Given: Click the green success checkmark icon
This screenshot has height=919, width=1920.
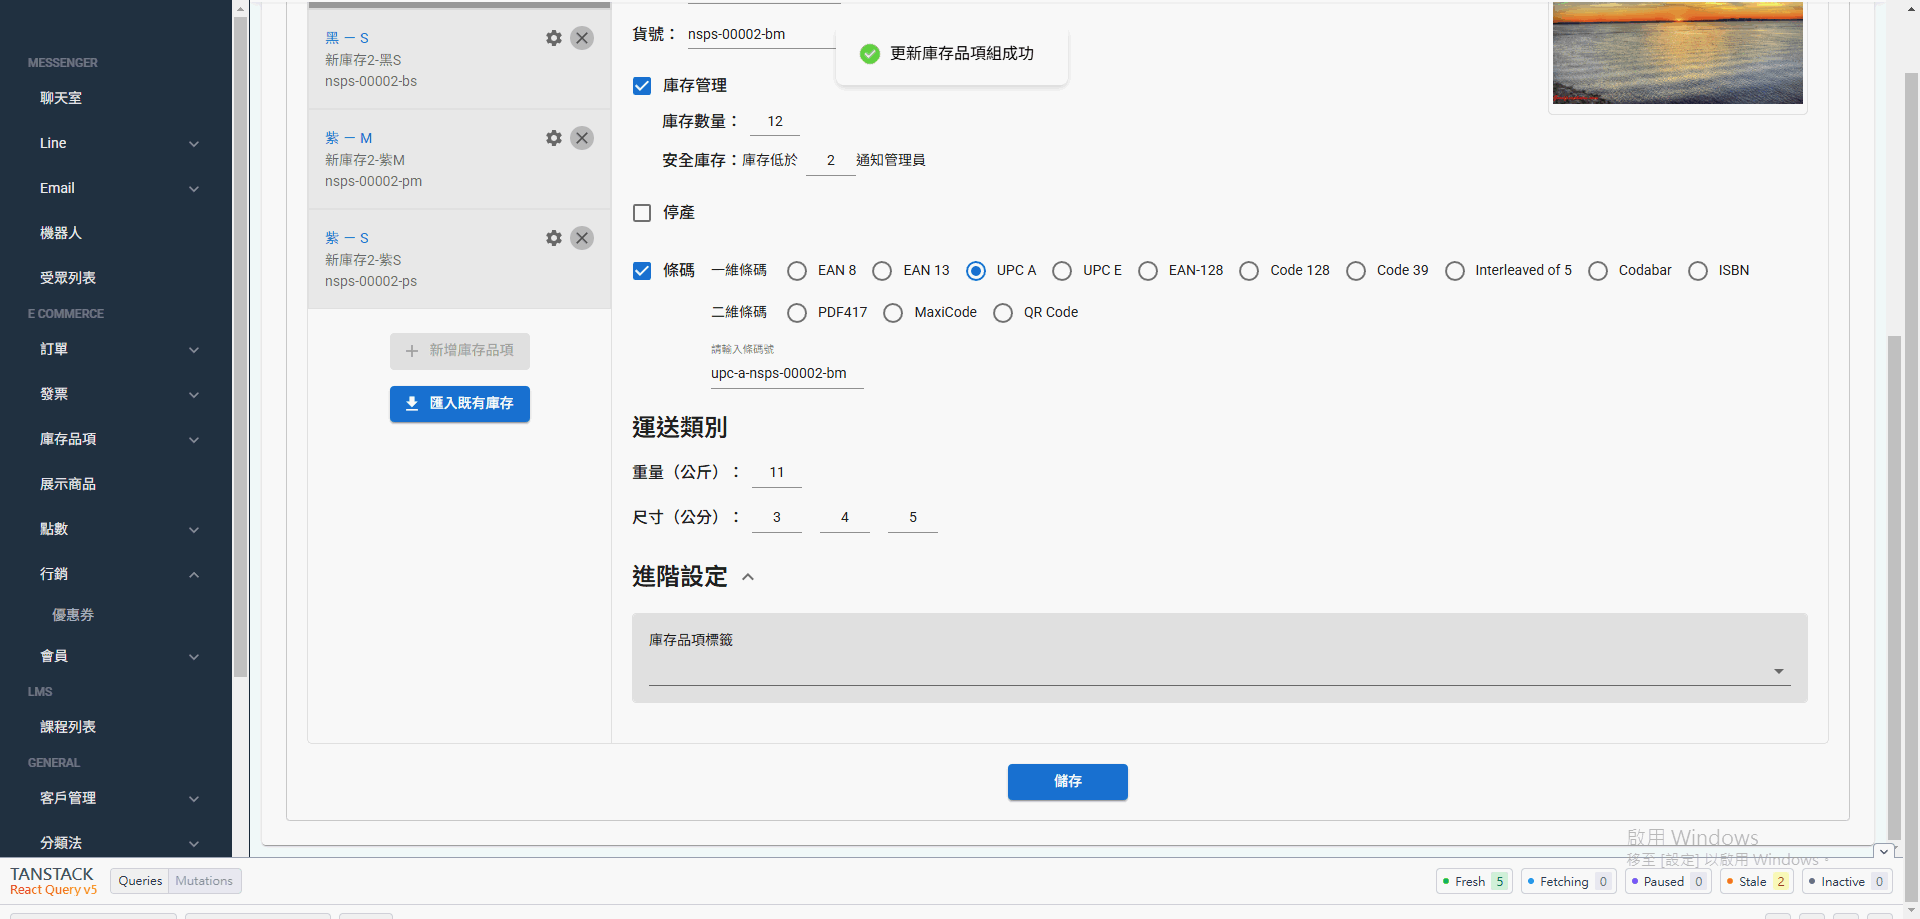Looking at the screenshot, I should pos(870,54).
